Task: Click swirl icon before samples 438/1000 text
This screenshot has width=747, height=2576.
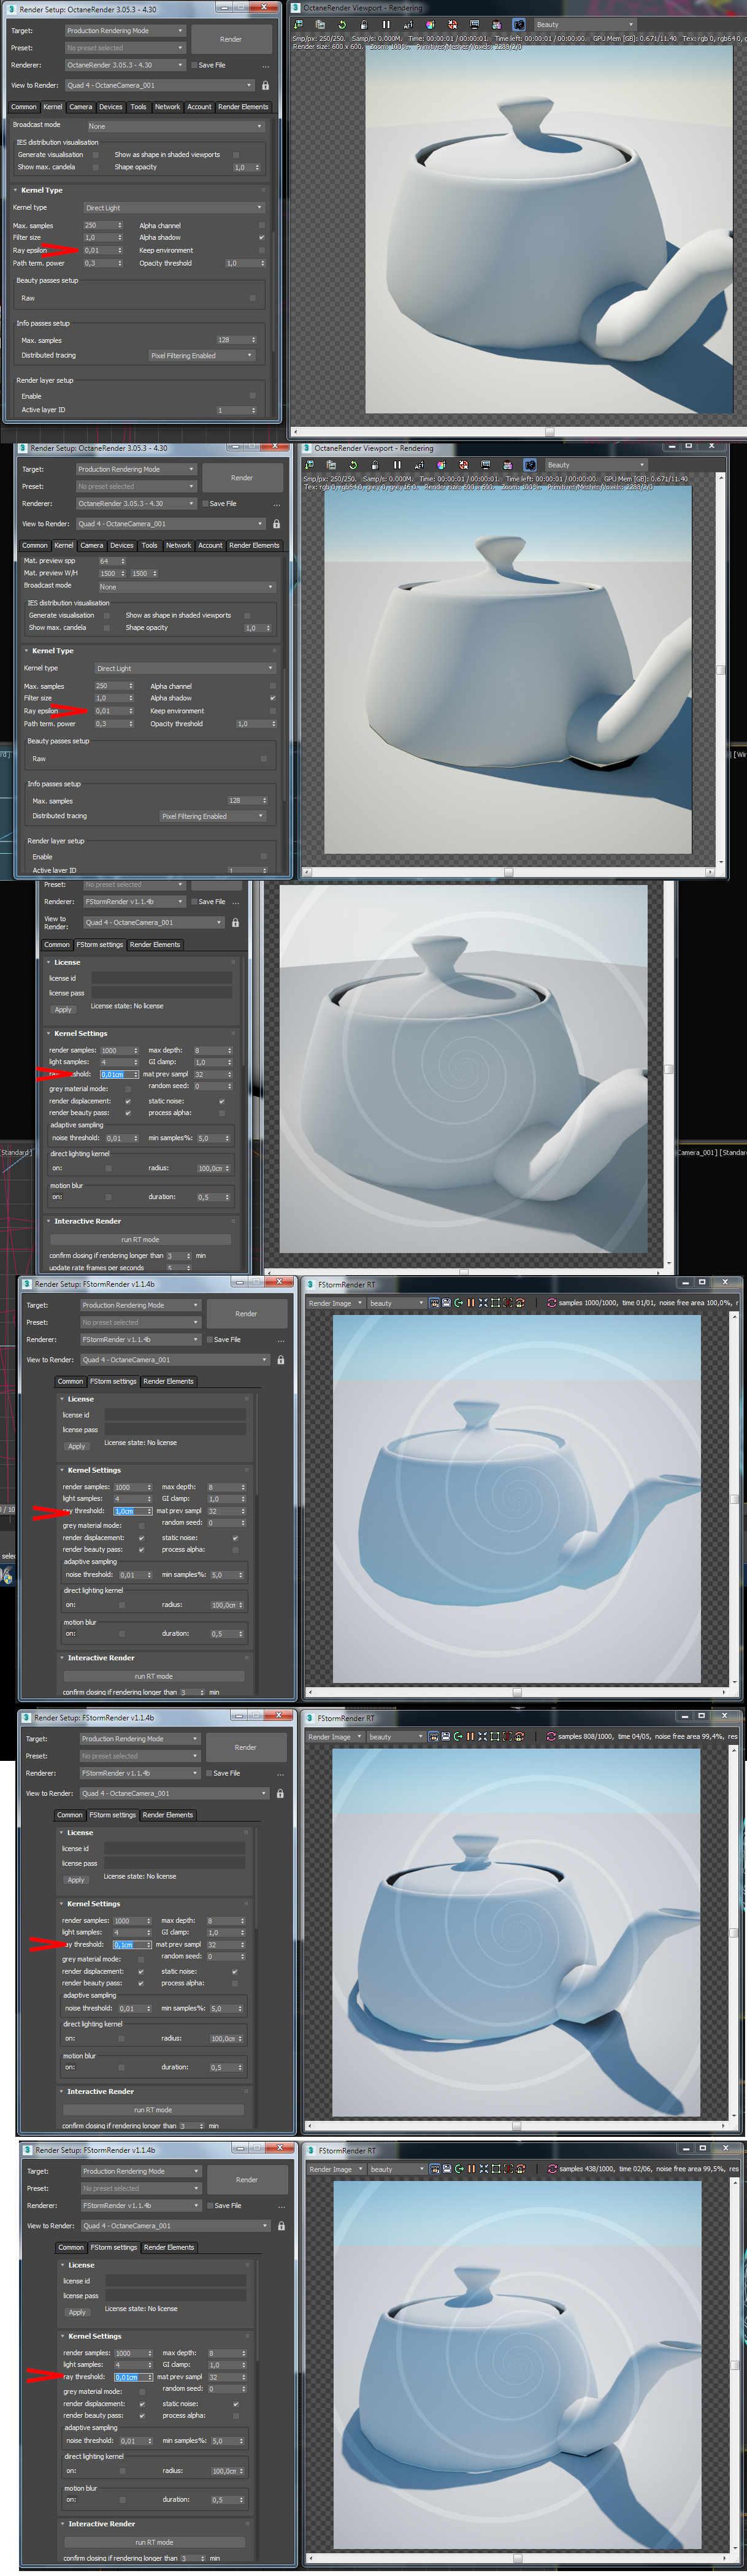Action: pyautogui.click(x=551, y=2169)
